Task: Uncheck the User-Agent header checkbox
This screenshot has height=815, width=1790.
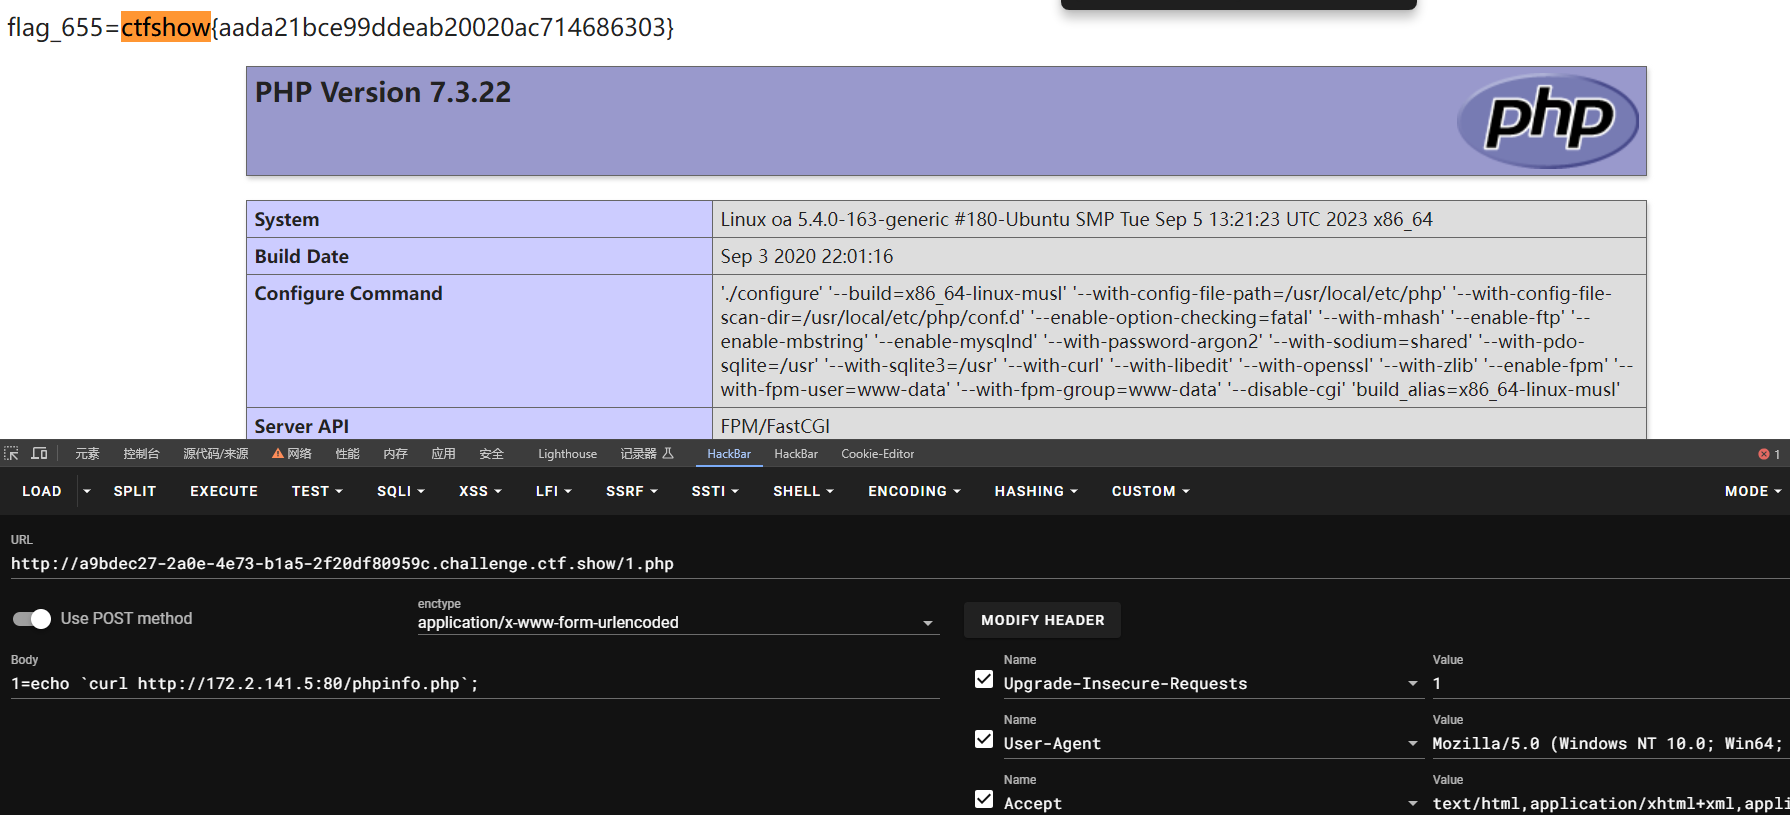Action: [x=984, y=740]
